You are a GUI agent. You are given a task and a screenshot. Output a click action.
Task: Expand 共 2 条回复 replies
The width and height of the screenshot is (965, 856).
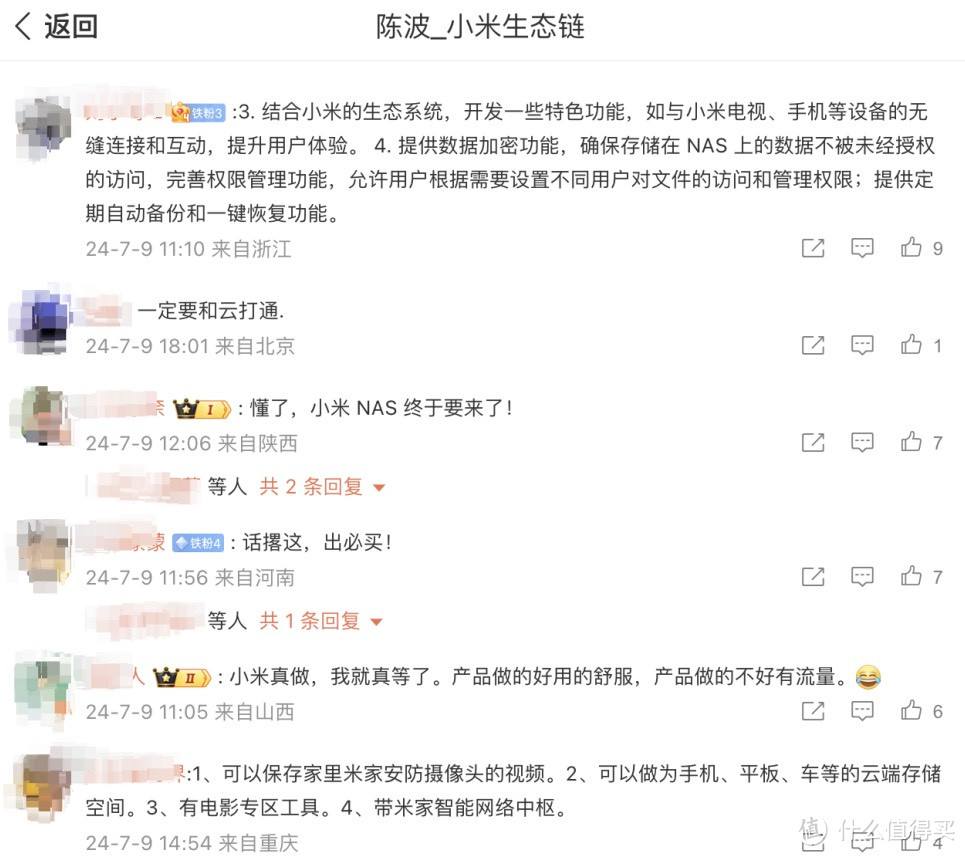coord(322,487)
